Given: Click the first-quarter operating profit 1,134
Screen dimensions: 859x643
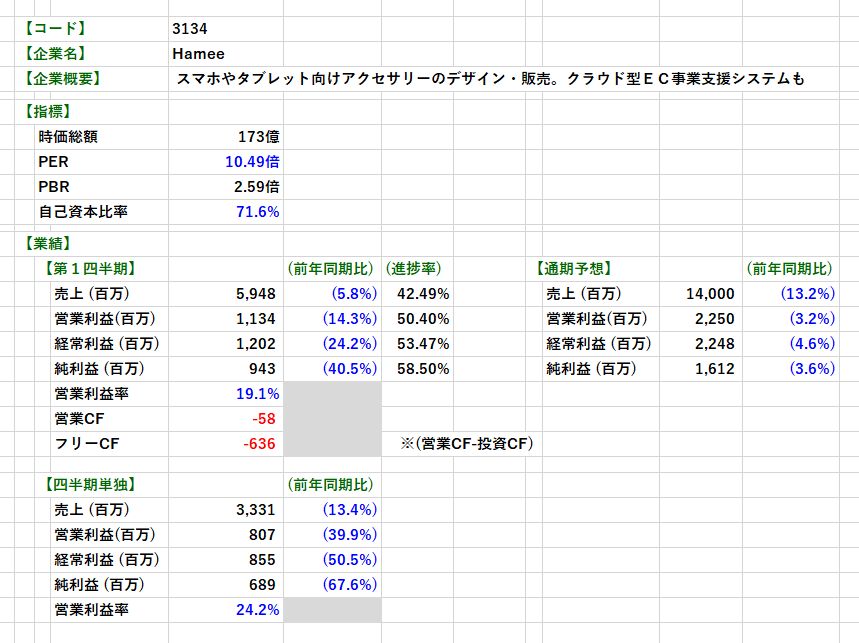Looking at the screenshot, I should coord(255,319).
